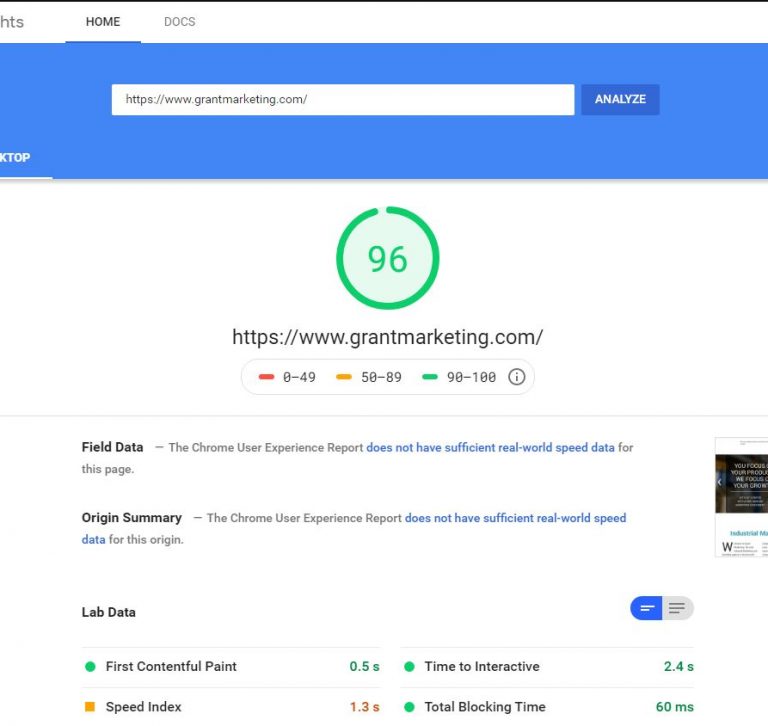Click the orange square icon beside Speed Index
768x726 pixels.
tap(90, 707)
